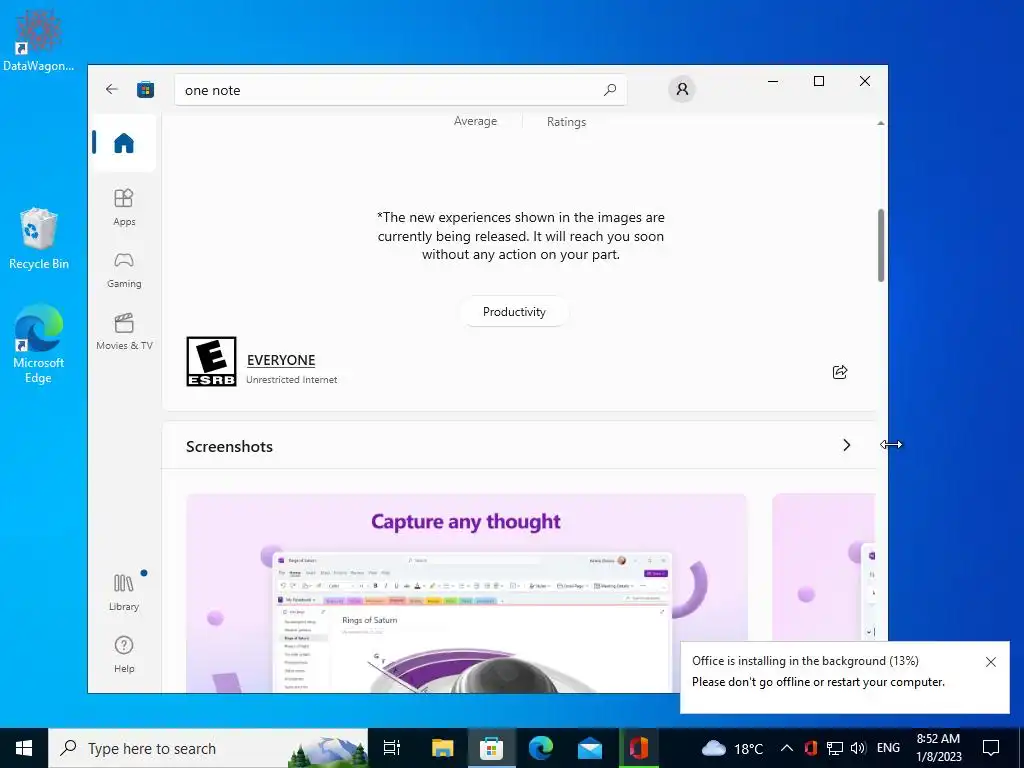Image resolution: width=1024 pixels, height=768 pixels.
Task: Click the 'Ratings' label
Action: pyautogui.click(x=566, y=121)
